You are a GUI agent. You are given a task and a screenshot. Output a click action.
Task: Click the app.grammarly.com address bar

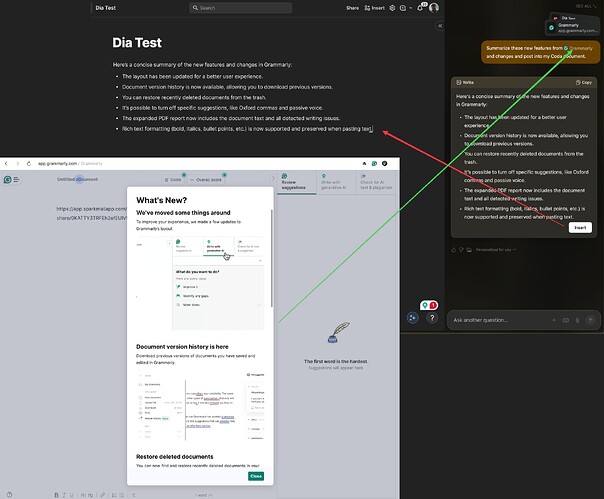[70, 163]
